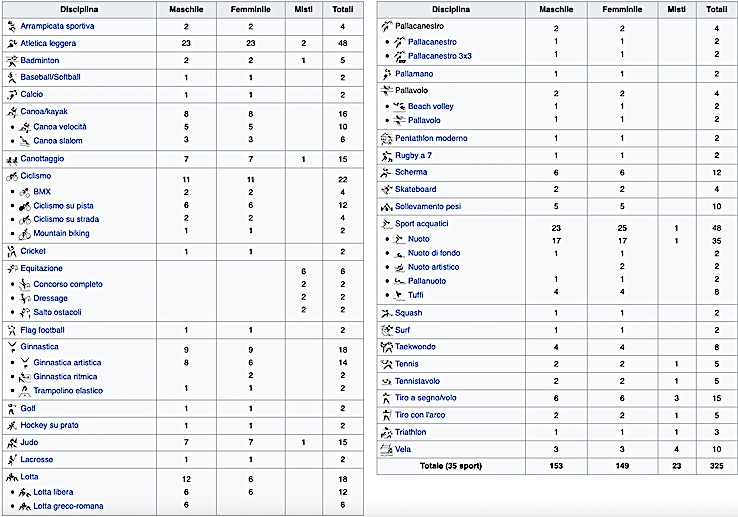Click the weightlifting icon beside Sollevamento pesi

[x=388, y=206]
